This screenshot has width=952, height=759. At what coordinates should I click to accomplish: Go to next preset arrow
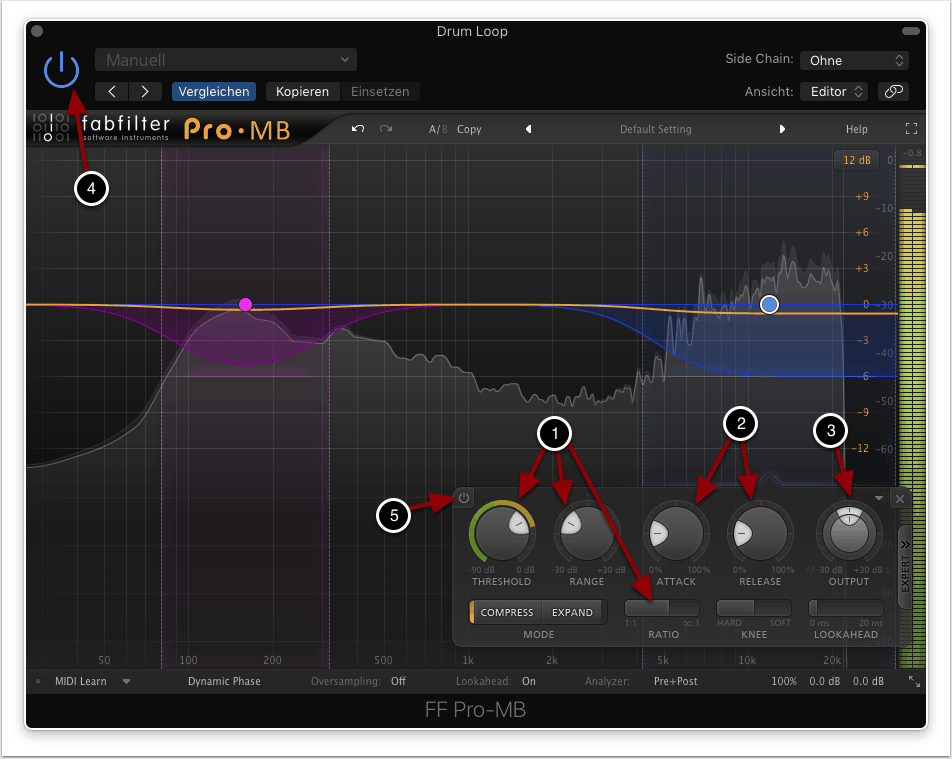(782, 129)
